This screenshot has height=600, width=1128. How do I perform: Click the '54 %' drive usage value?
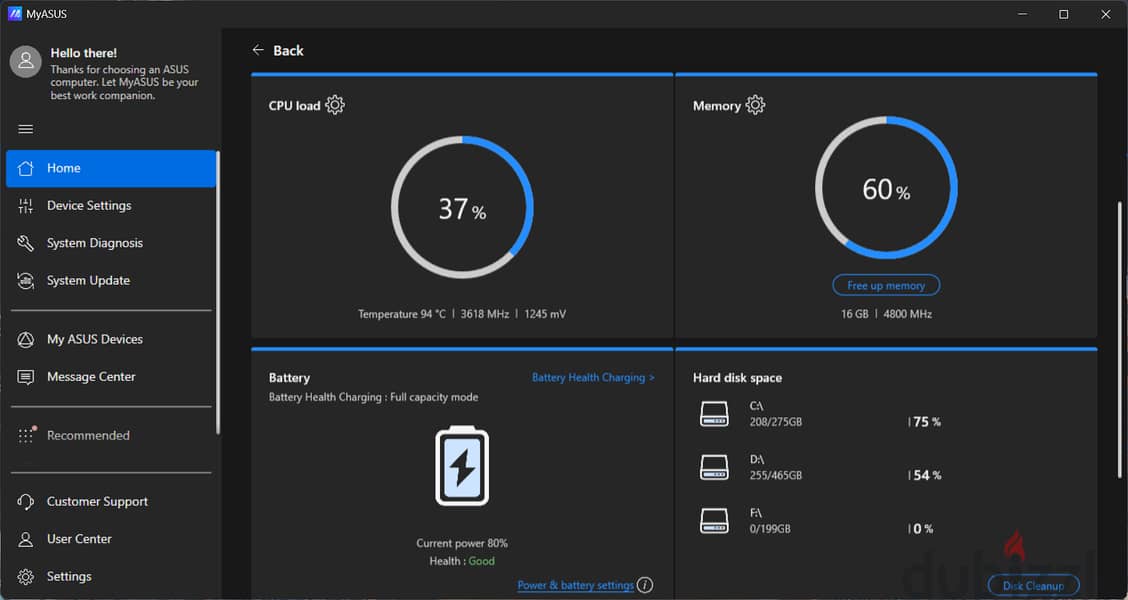(x=927, y=476)
